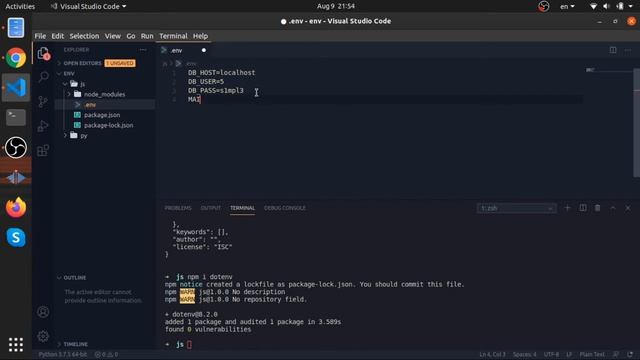Open package.json in explorer
This screenshot has width=640, height=360.
coord(105,115)
